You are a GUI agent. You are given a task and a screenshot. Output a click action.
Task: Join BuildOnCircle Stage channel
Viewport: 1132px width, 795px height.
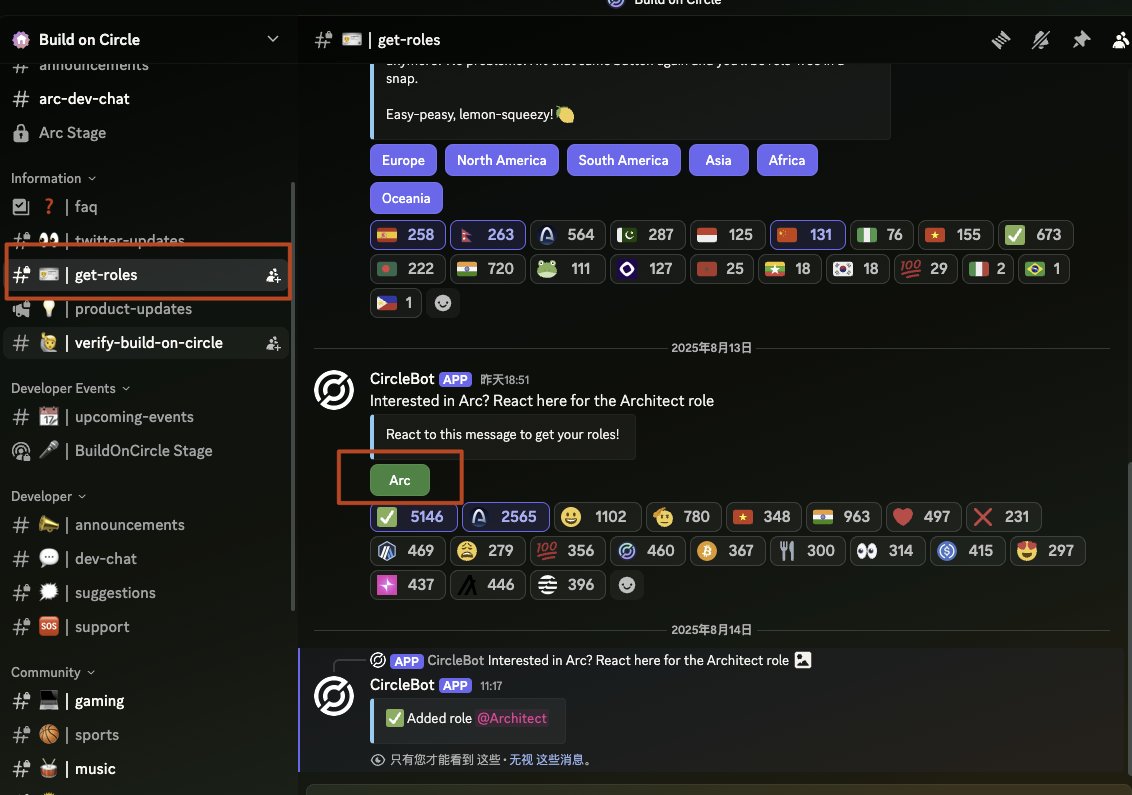(147, 451)
